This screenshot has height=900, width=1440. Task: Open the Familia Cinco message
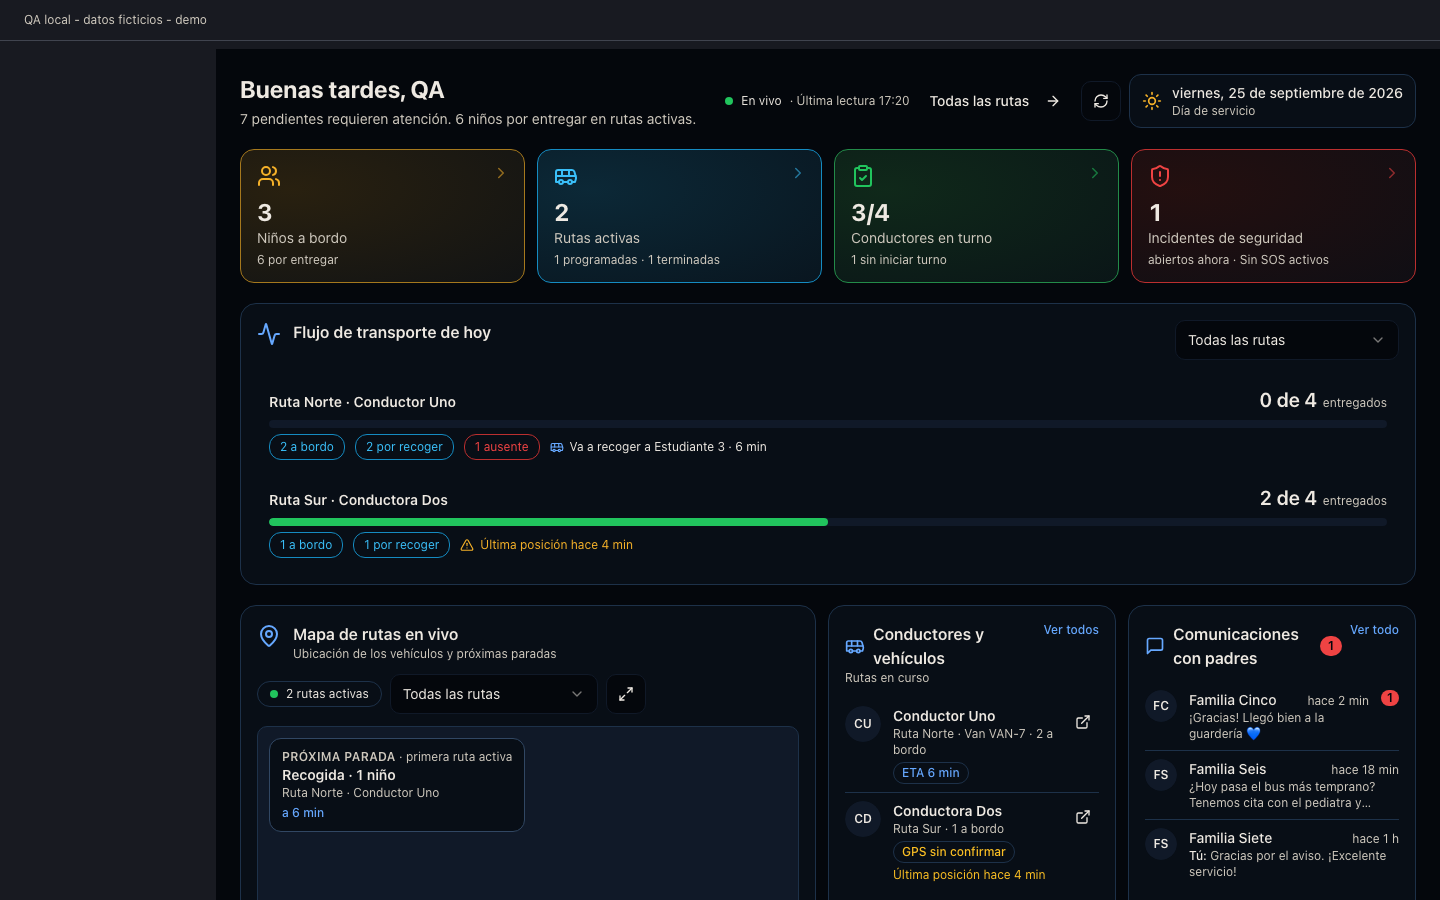tap(1272, 716)
